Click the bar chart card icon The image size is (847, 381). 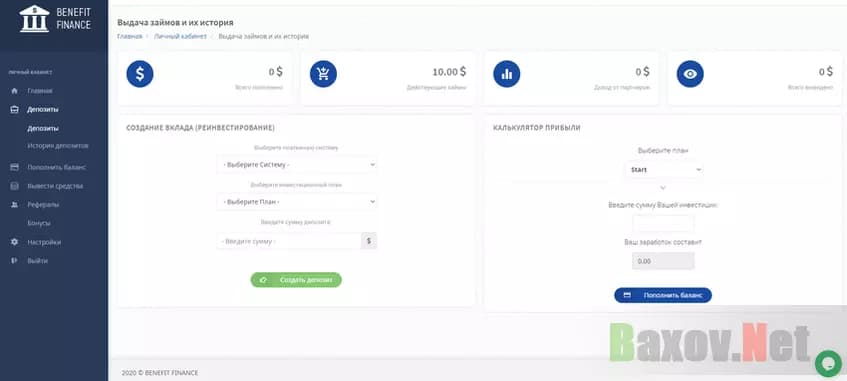click(507, 74)
